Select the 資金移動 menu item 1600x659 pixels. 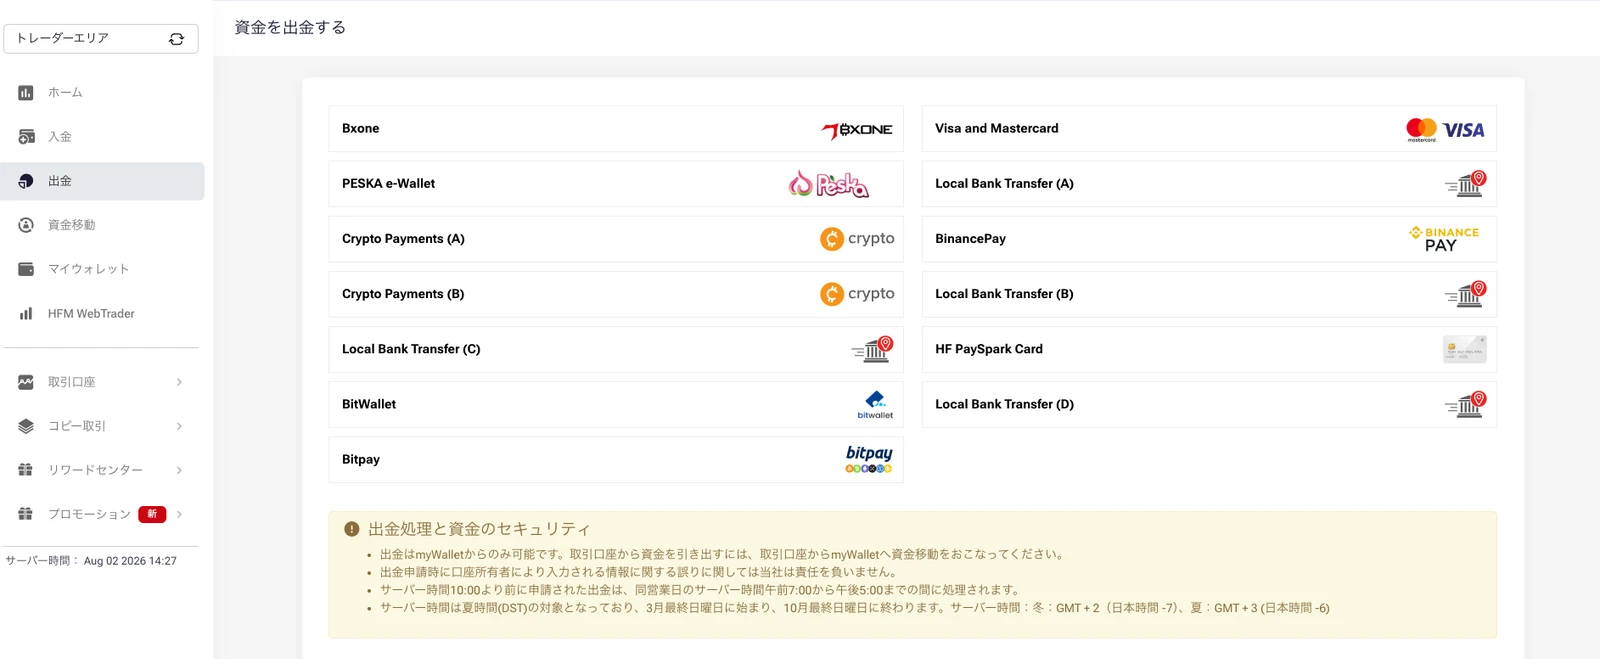[102, 225]
